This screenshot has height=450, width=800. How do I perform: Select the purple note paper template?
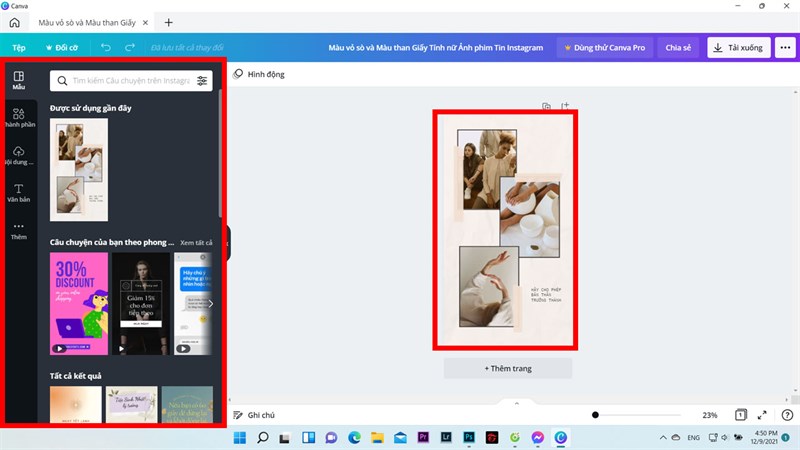click(x=132, y=404)
